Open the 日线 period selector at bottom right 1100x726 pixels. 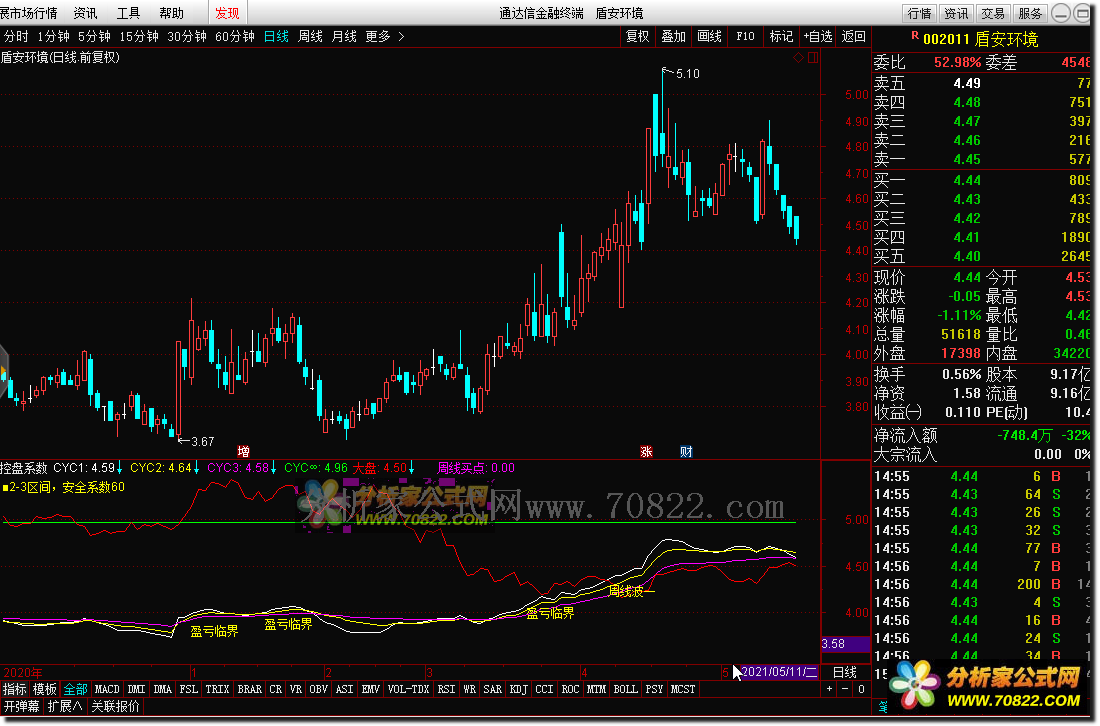pos(845,672)
